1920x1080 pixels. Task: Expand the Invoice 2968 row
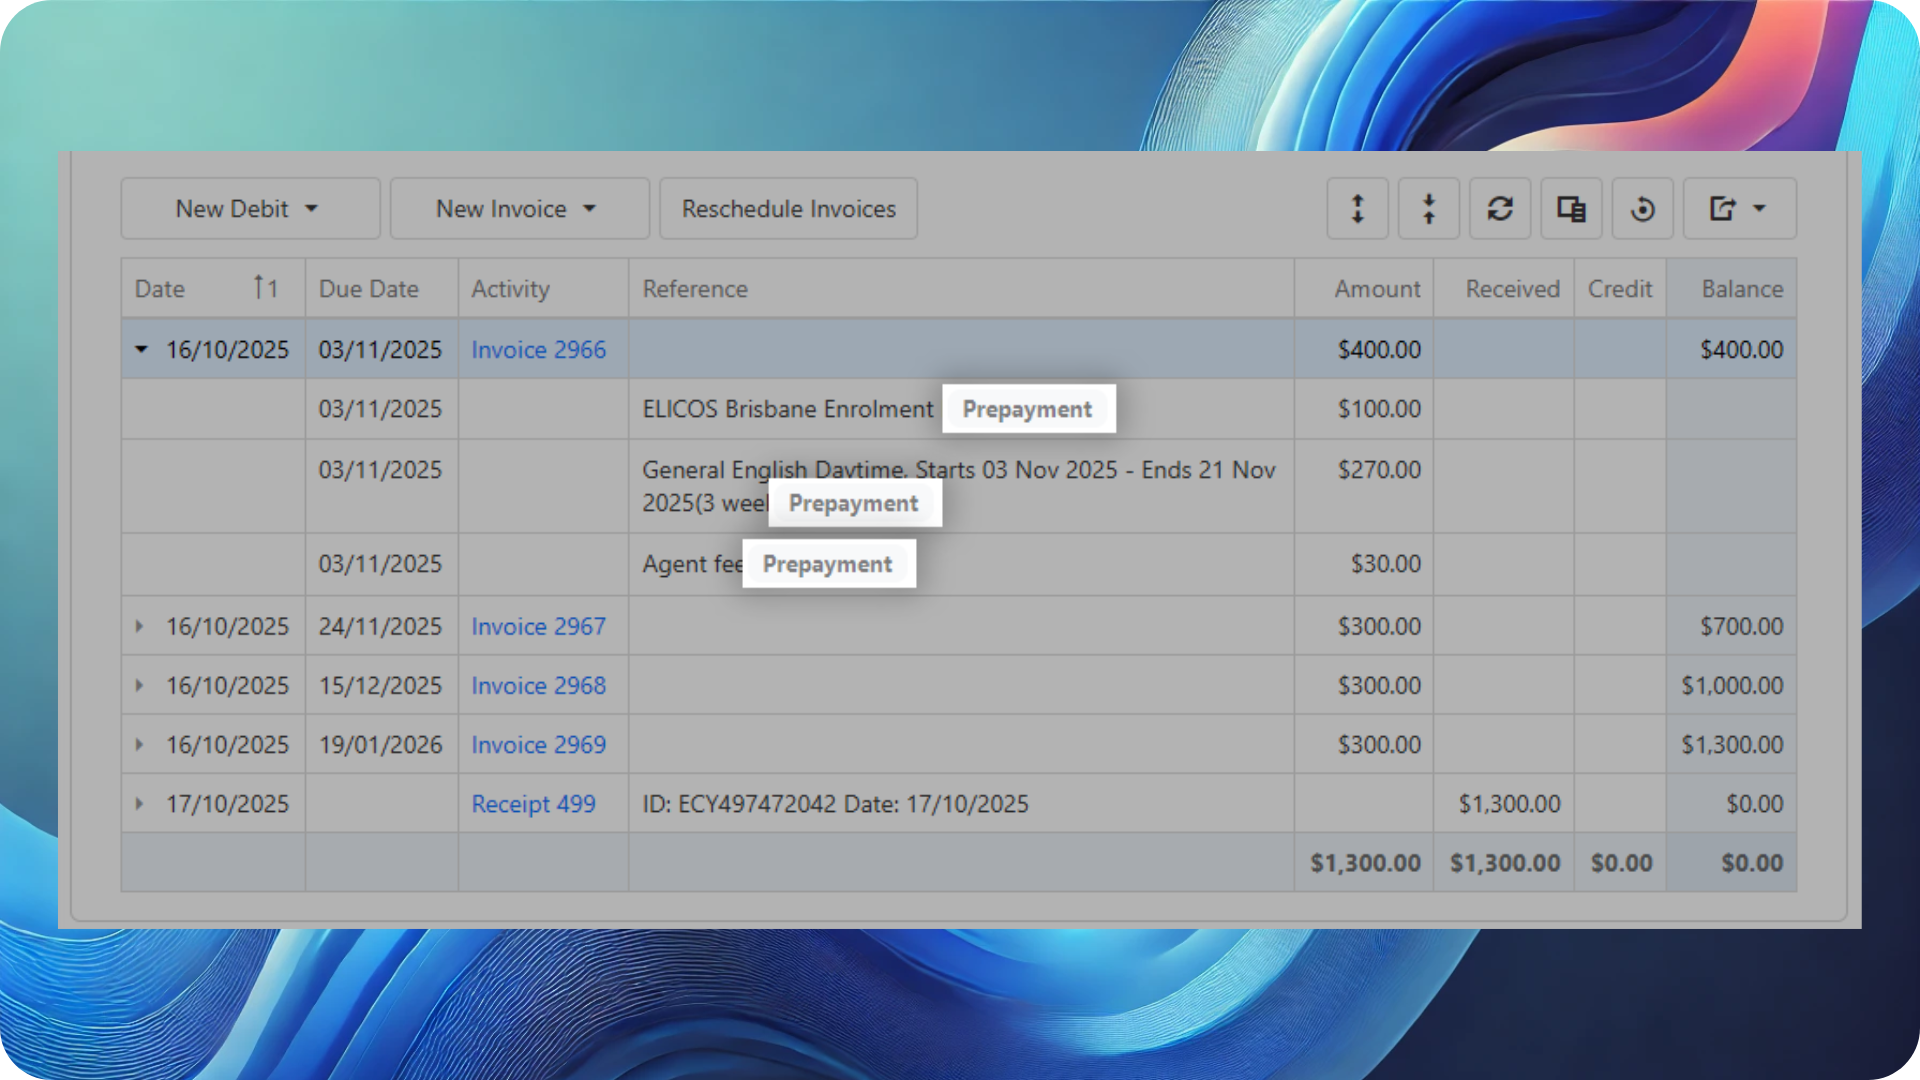click(139, 685)
